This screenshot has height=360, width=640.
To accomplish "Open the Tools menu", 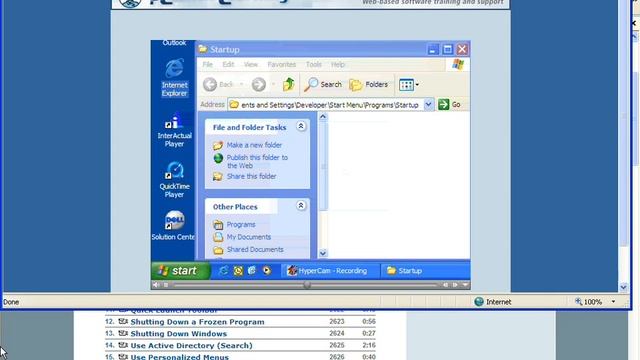I will (x=313, y=64).
